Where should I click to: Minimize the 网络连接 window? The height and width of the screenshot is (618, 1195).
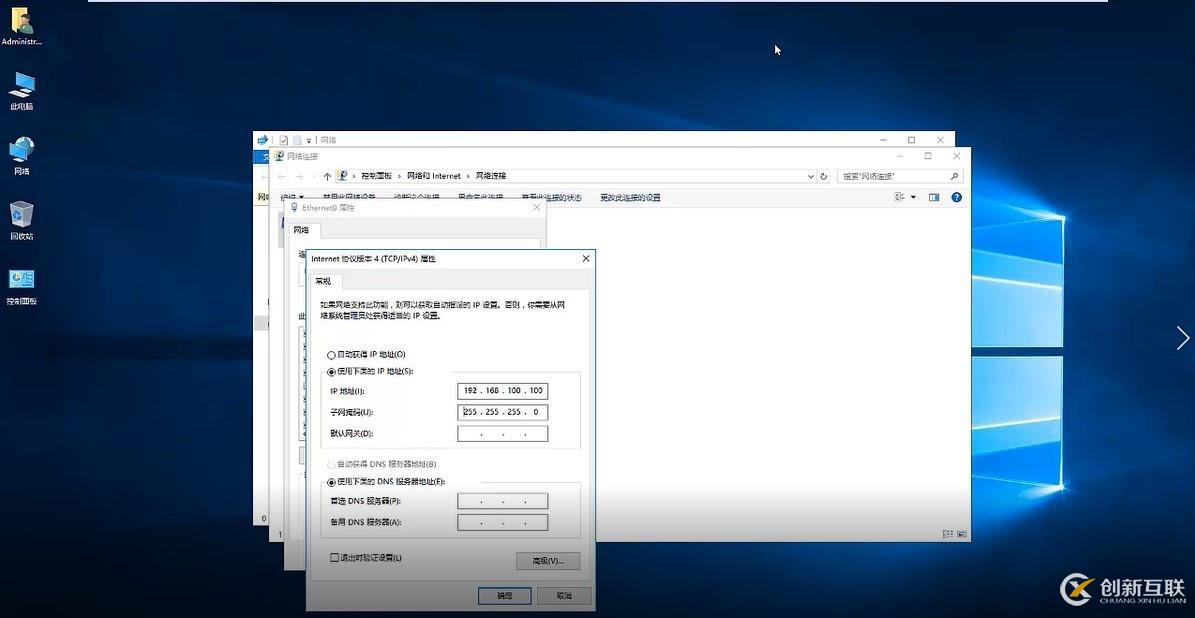point(899,156)
